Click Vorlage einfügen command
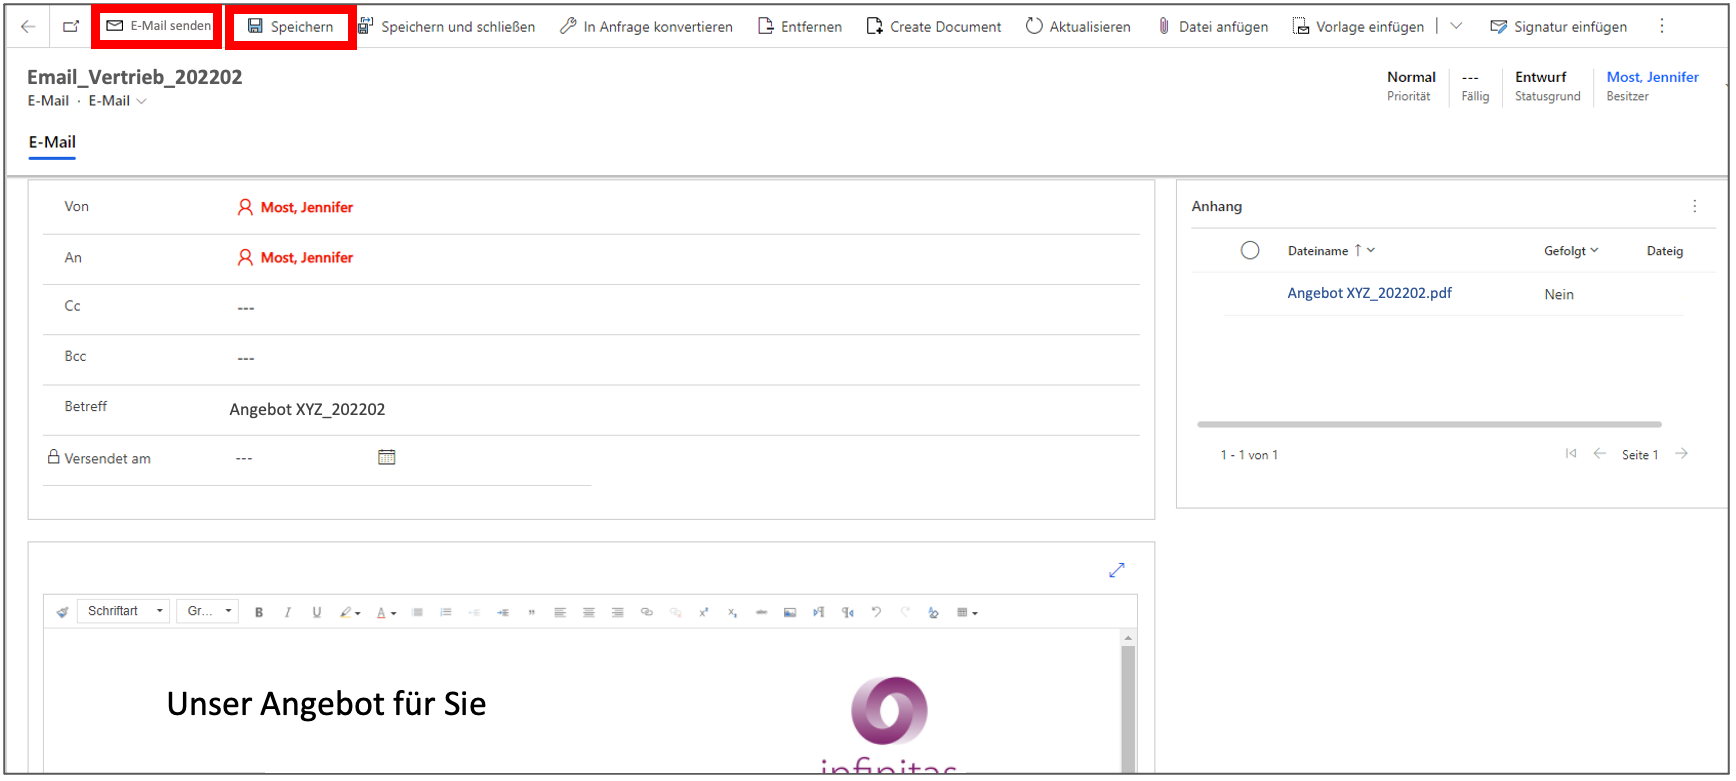 1358,26
